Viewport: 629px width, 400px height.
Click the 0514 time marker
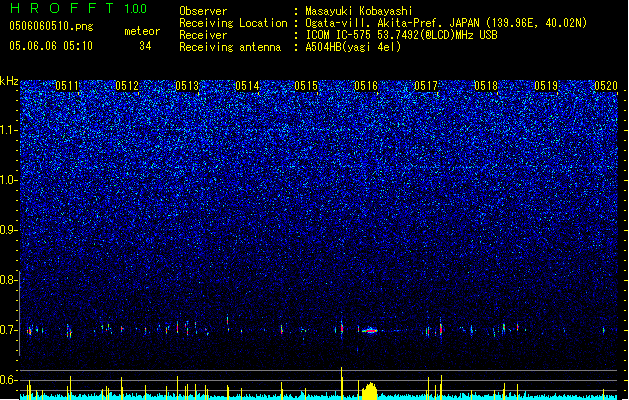pos(247,86)
